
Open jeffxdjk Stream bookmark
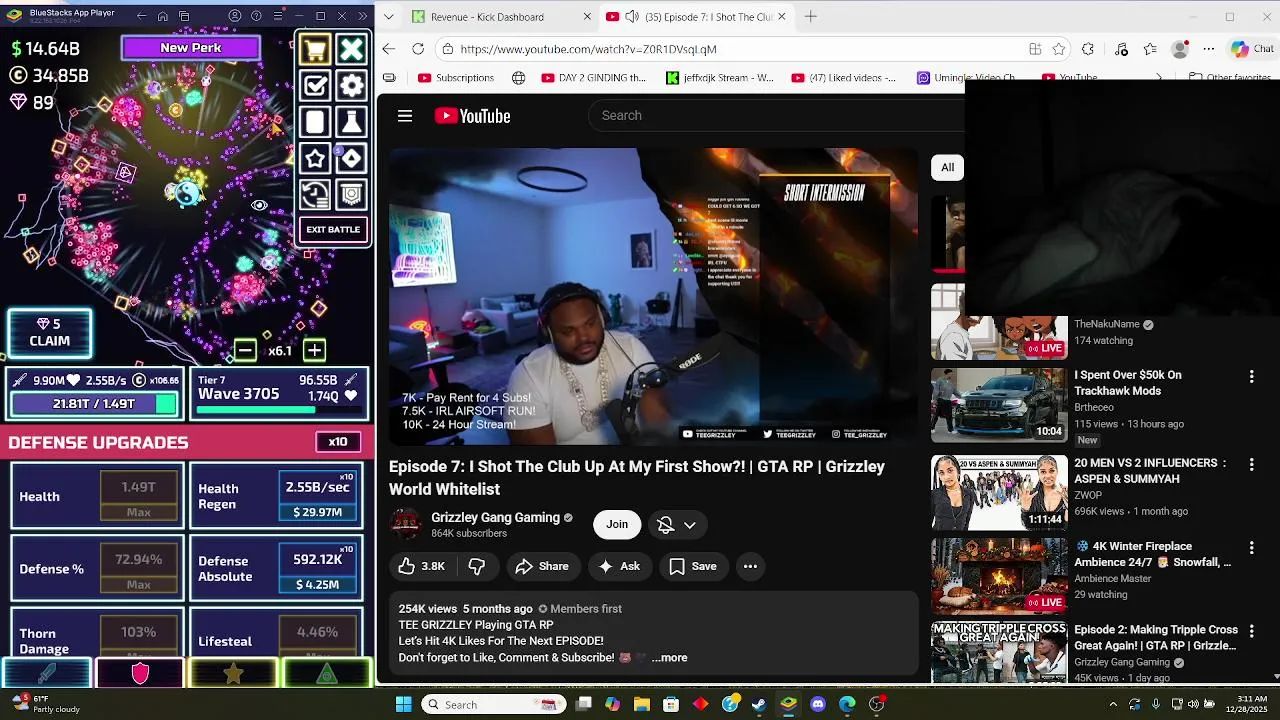click(720, 77)
